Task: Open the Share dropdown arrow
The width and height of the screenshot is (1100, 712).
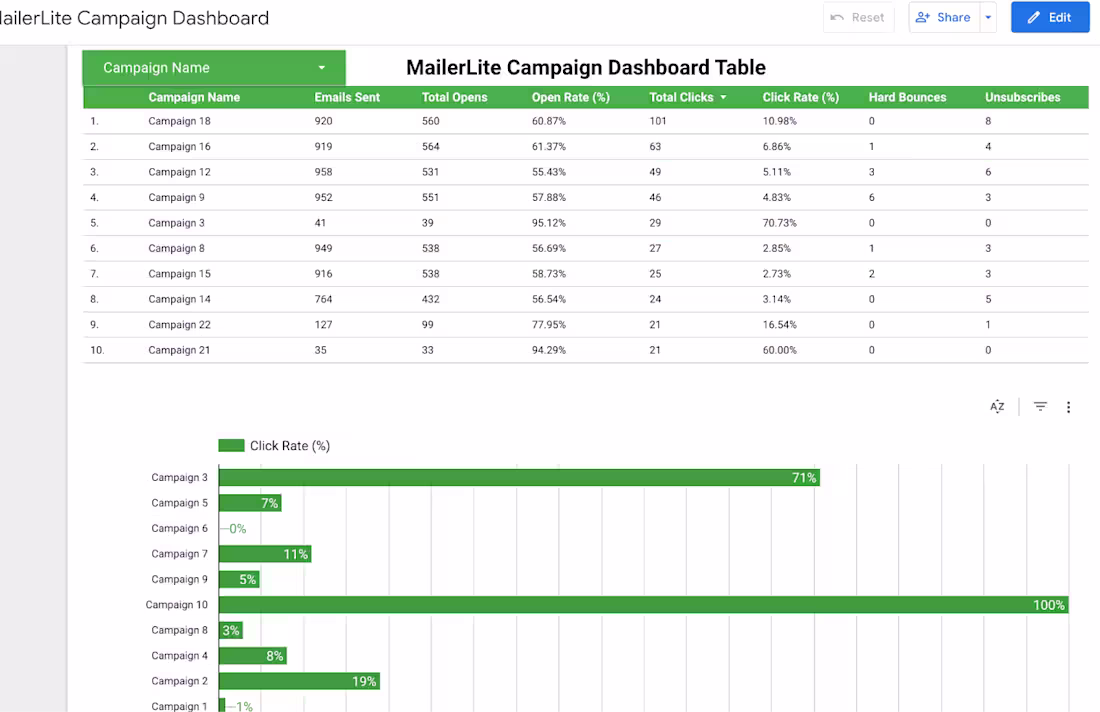Action: tap(989, 17)
